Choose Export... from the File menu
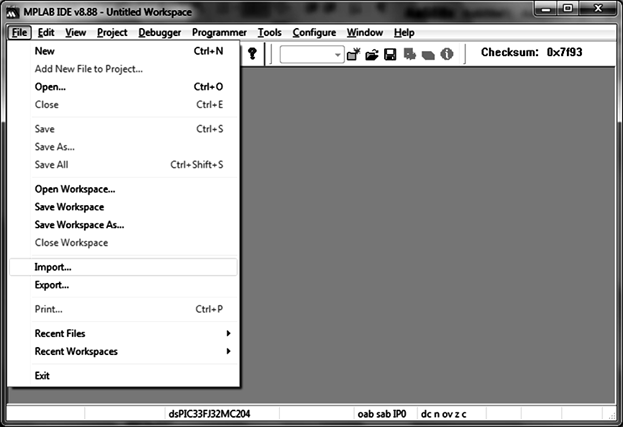This screenshot has width=623, height=427. point(124,285)
